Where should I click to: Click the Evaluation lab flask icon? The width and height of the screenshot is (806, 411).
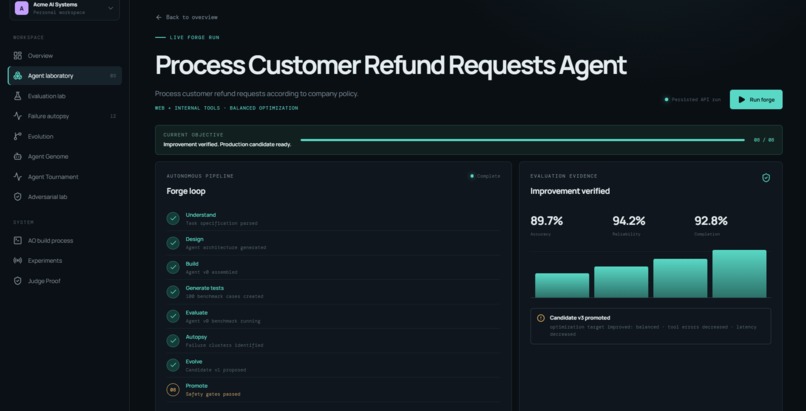[x=17, y=96]
